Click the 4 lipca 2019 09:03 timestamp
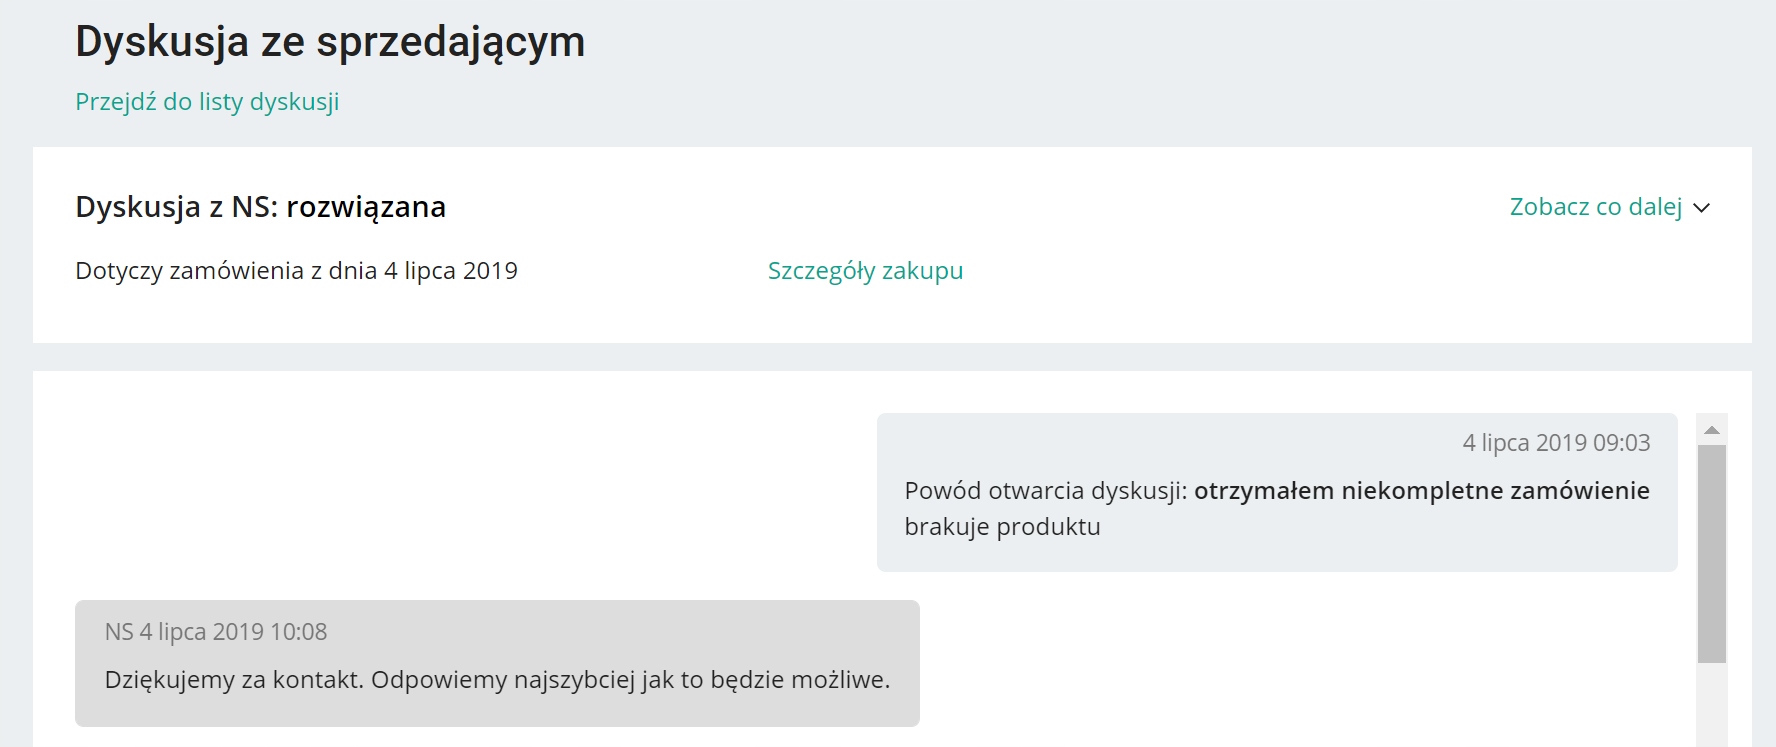 point(1556,443)
